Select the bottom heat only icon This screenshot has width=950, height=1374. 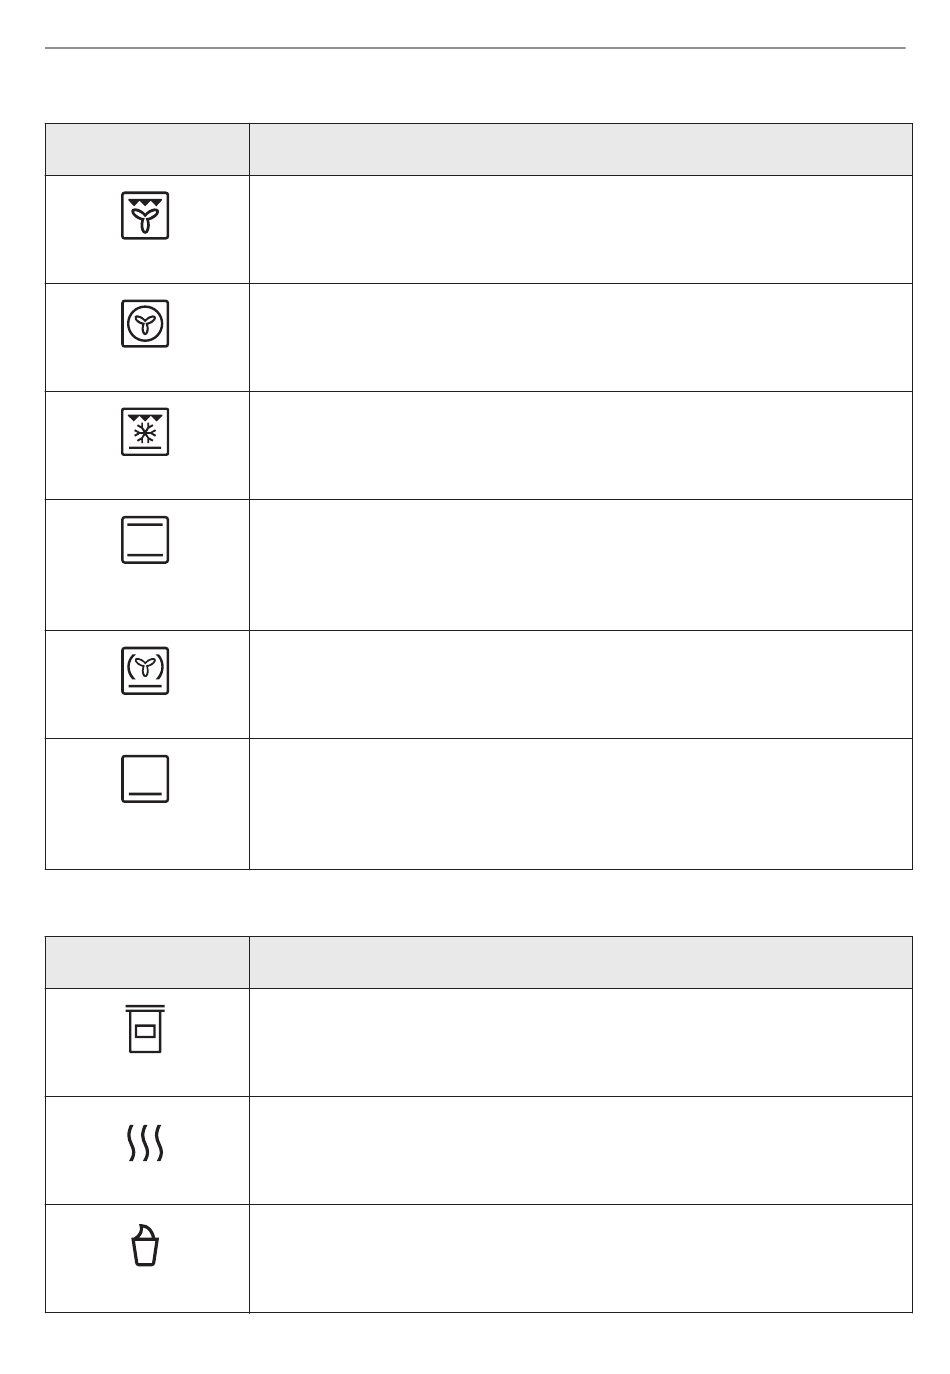(145, 778)
